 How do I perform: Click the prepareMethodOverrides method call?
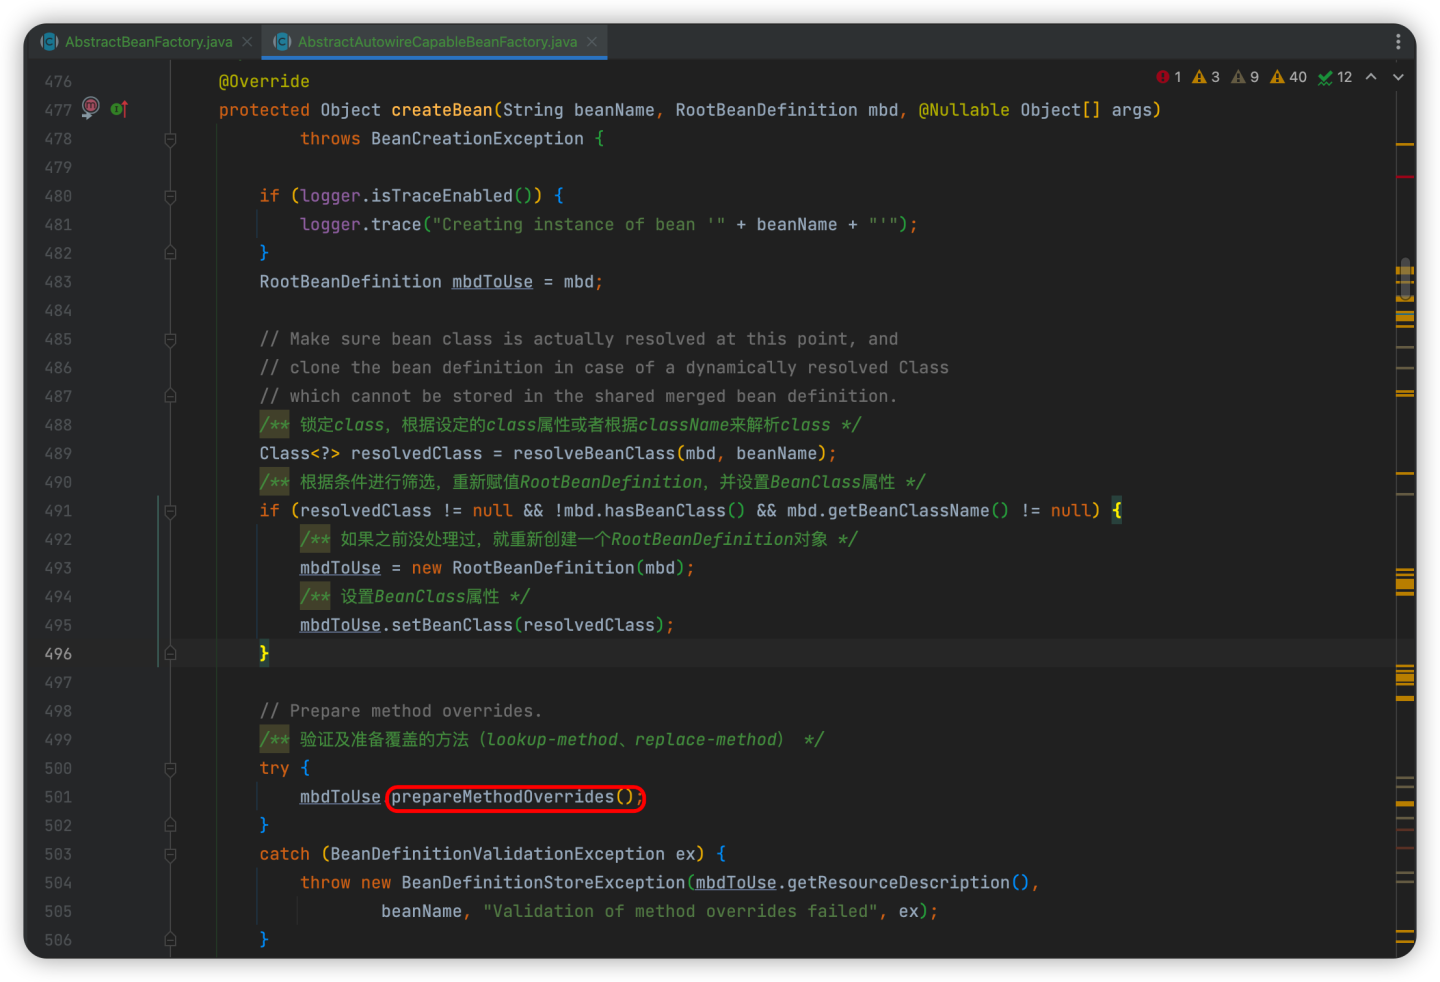coord(502,797)
